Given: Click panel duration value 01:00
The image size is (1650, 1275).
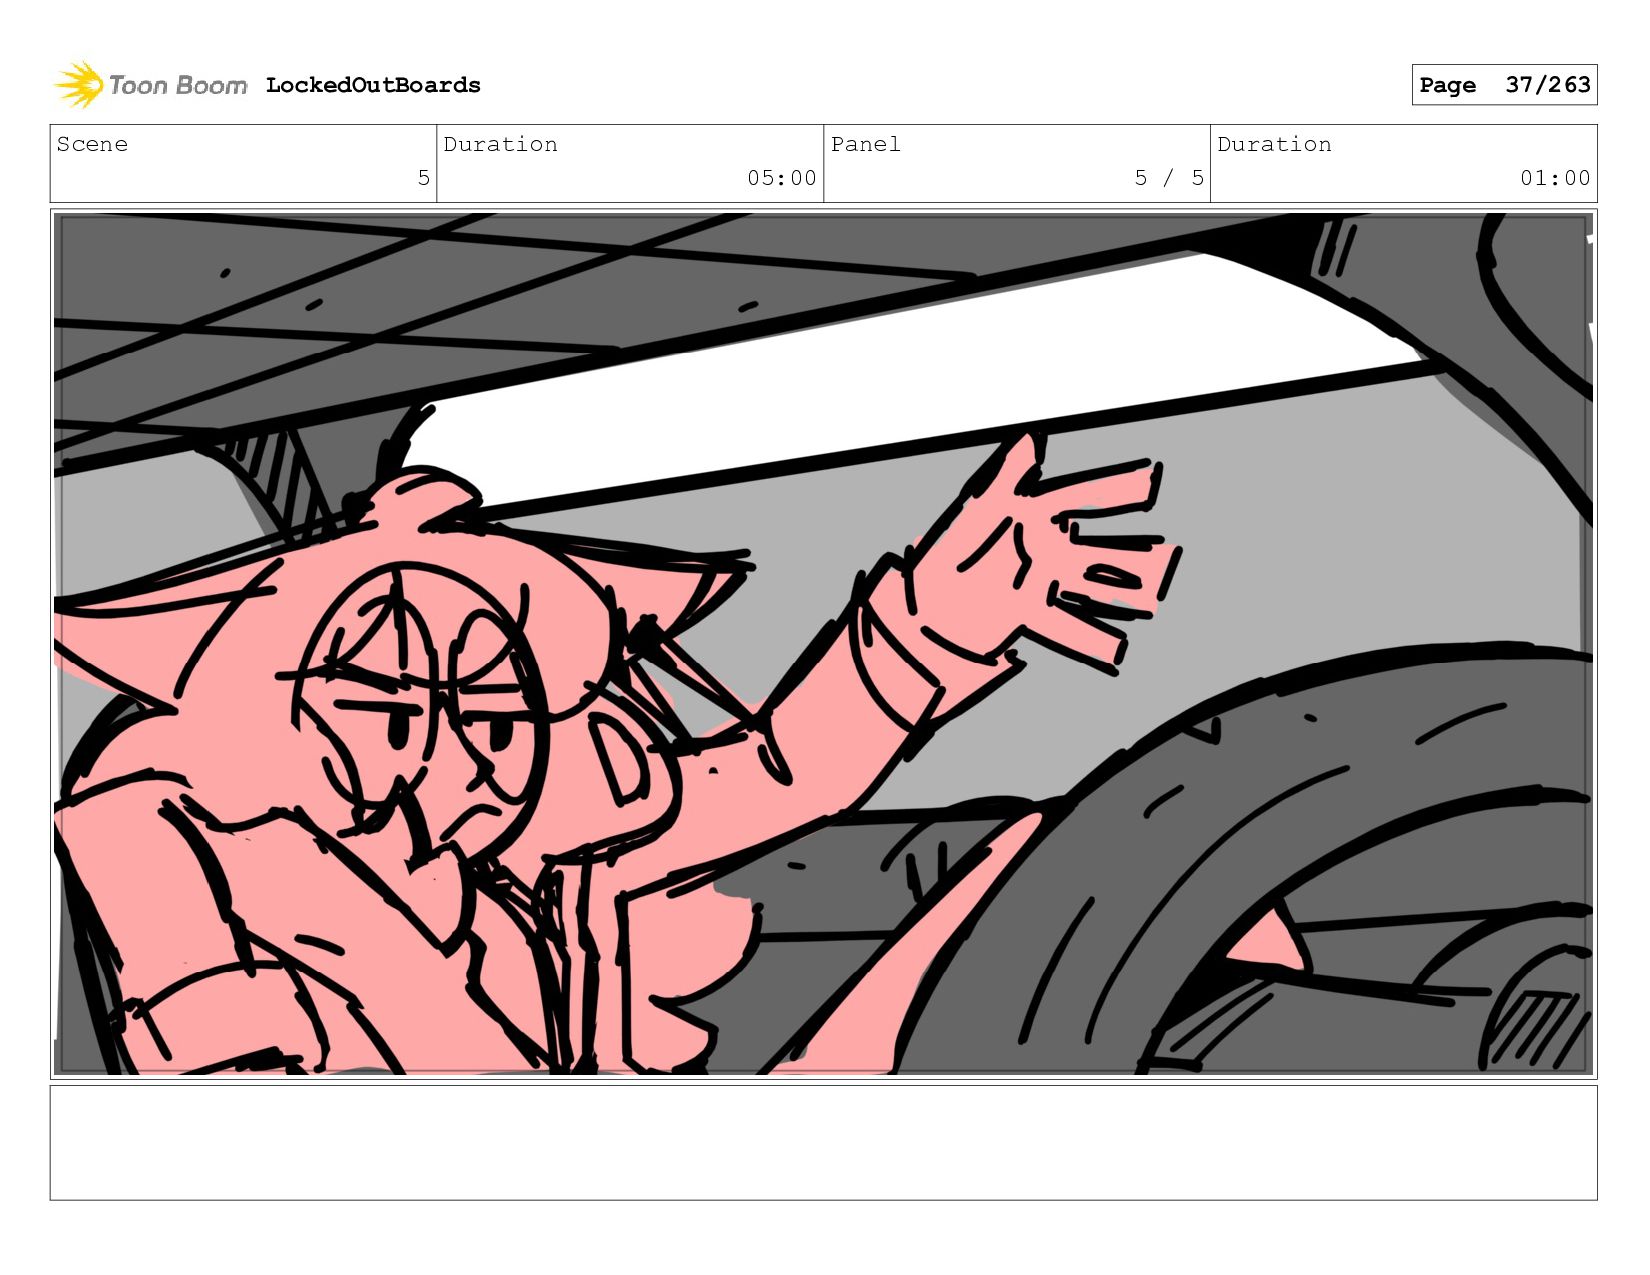Looking at the screenshot, I should (1555, 178).
